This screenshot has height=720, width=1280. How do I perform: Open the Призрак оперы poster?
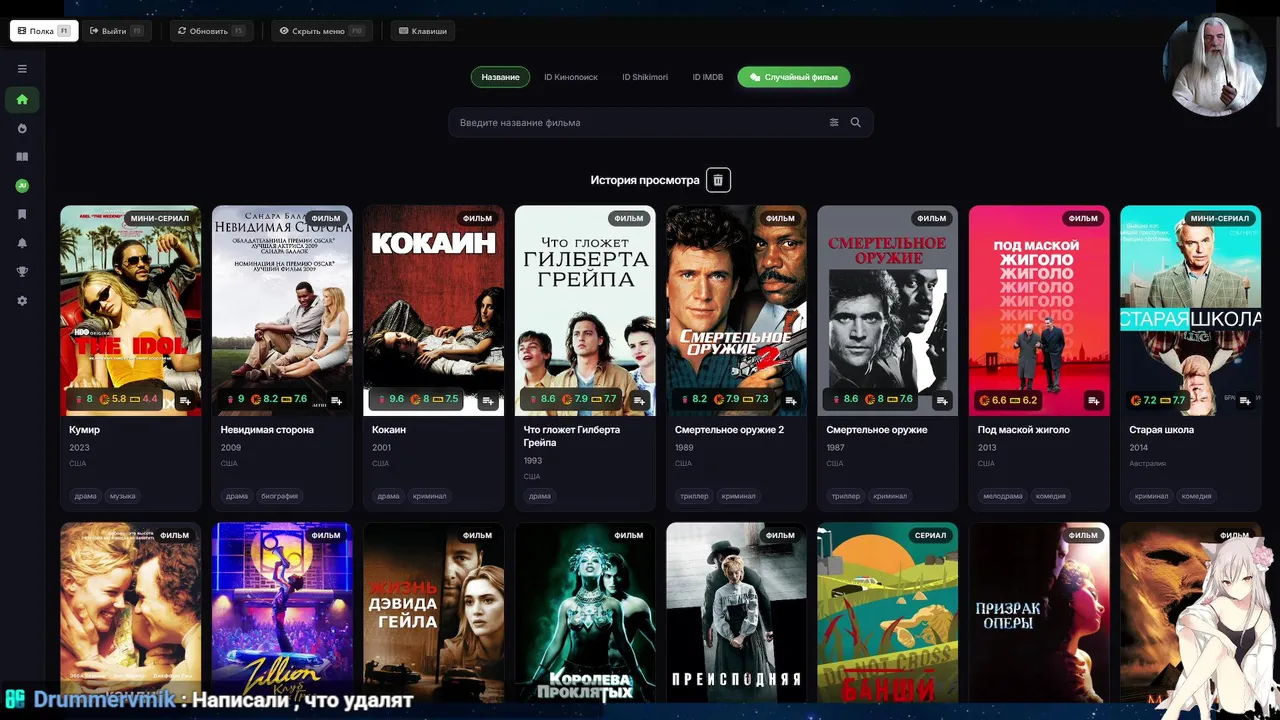click(1039, 612)
